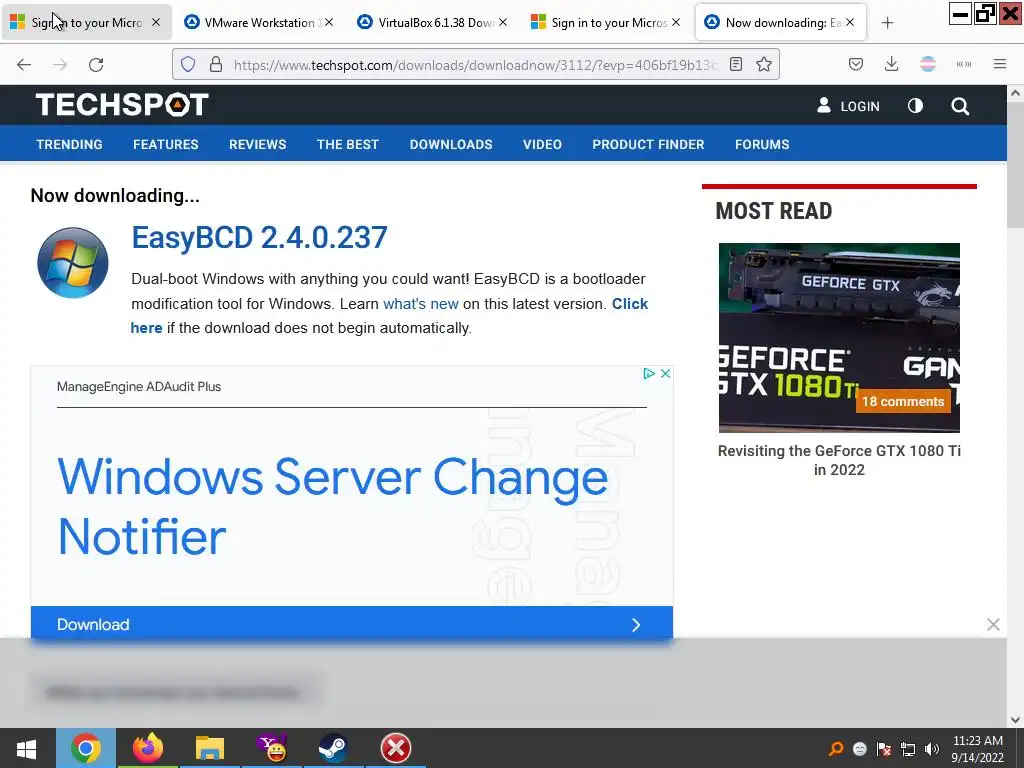The width and height of the screenshot is (1024, 768).
Task: Toggle reader view in the address bar
Action: 736,64
